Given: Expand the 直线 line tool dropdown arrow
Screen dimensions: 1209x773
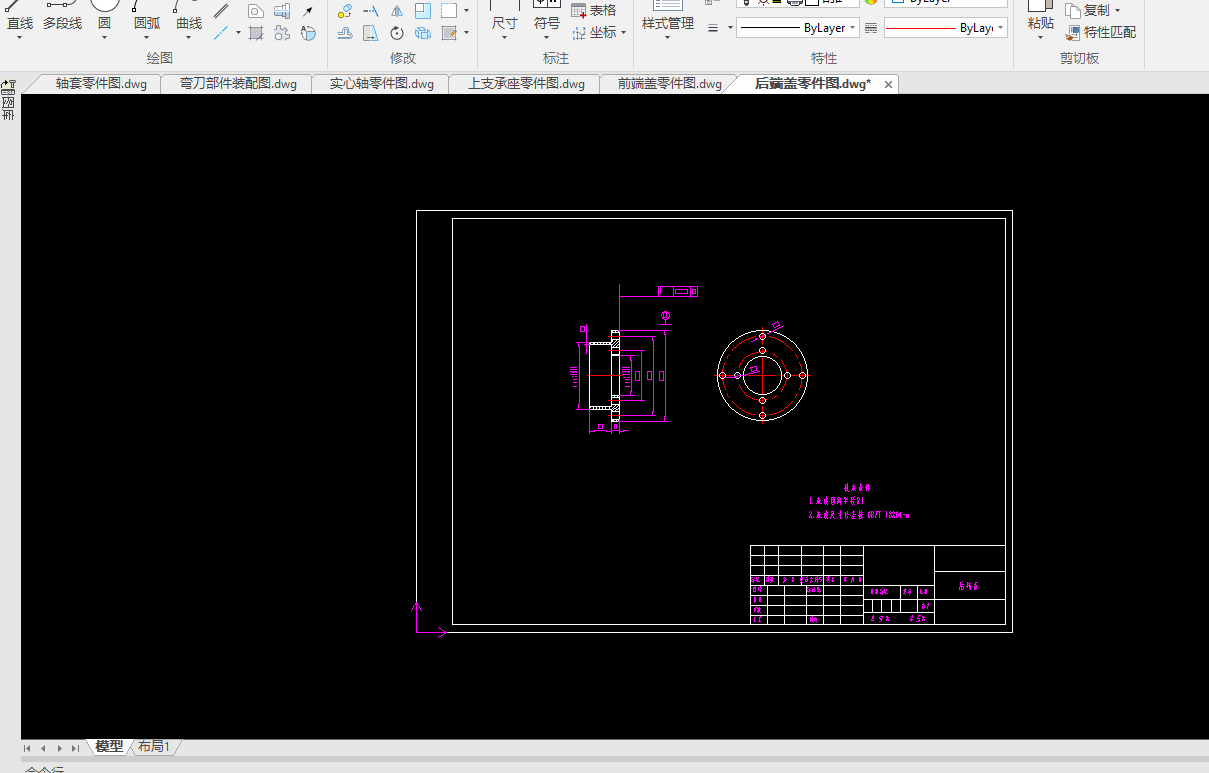Looking at the screenshot, I should coord(20,39).
